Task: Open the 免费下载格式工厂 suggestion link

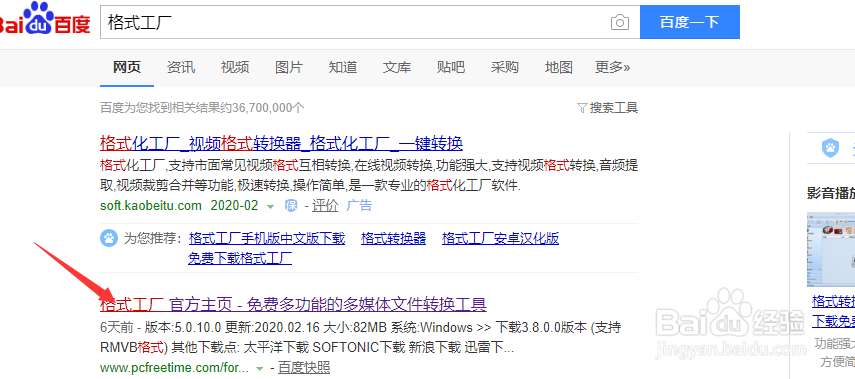Action: (x=240, y=258)
